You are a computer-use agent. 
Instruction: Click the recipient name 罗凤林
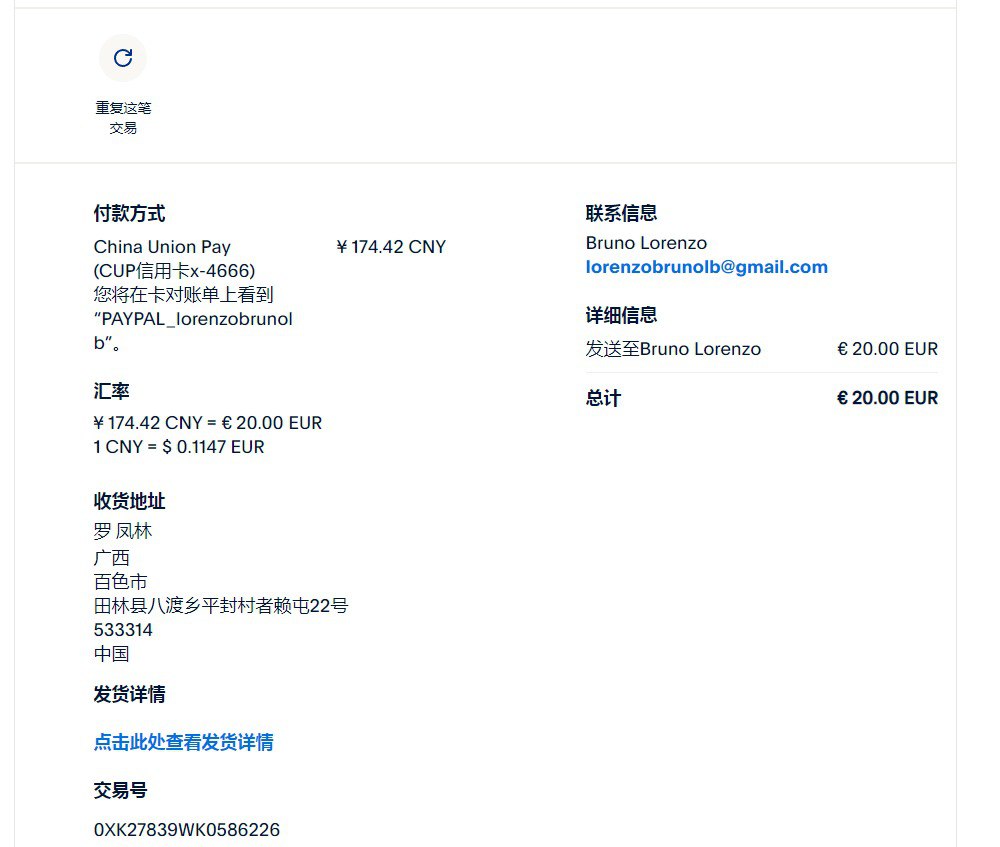point(123,531)
